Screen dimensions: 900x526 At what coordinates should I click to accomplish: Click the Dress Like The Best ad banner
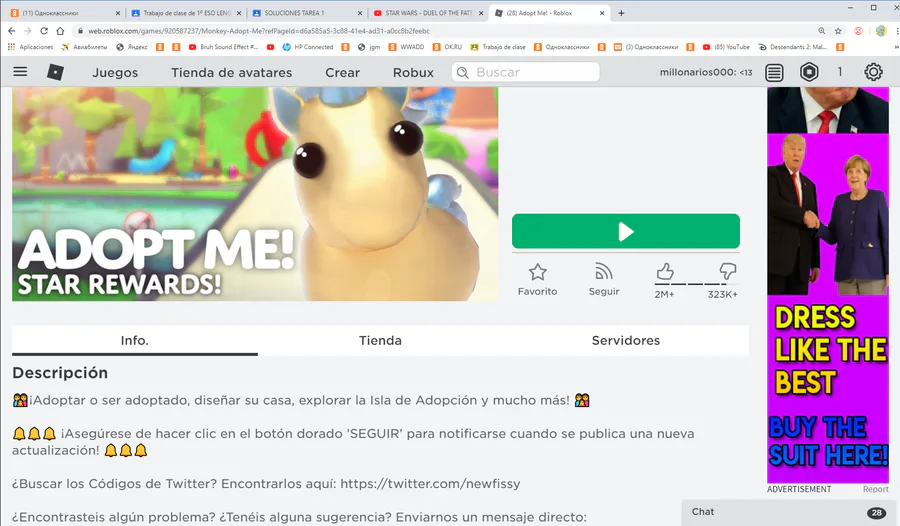tap(828, 285)
